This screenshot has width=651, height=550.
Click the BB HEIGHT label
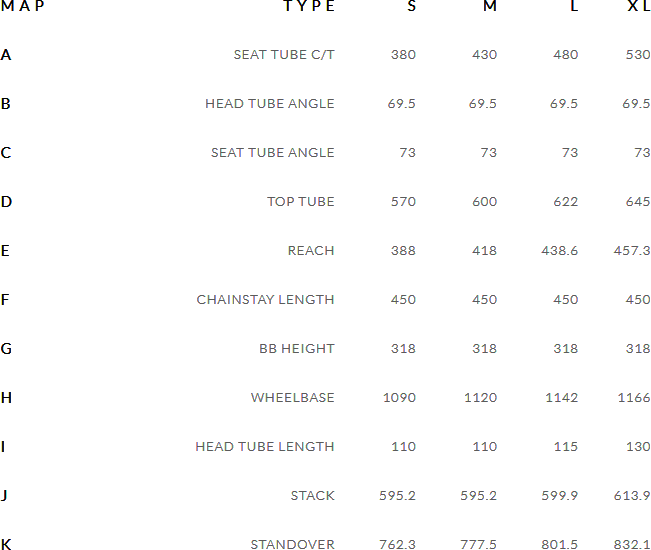296,349
